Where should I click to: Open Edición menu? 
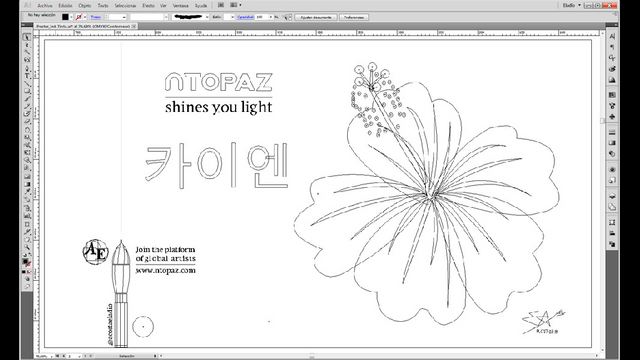tap(65, 6)
